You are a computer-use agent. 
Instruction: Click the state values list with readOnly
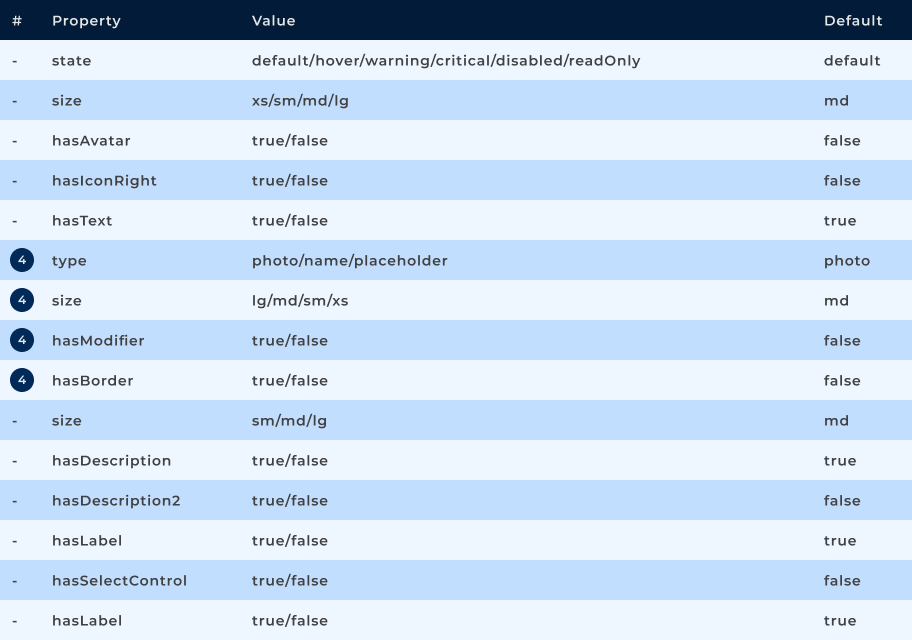point(445,60)
